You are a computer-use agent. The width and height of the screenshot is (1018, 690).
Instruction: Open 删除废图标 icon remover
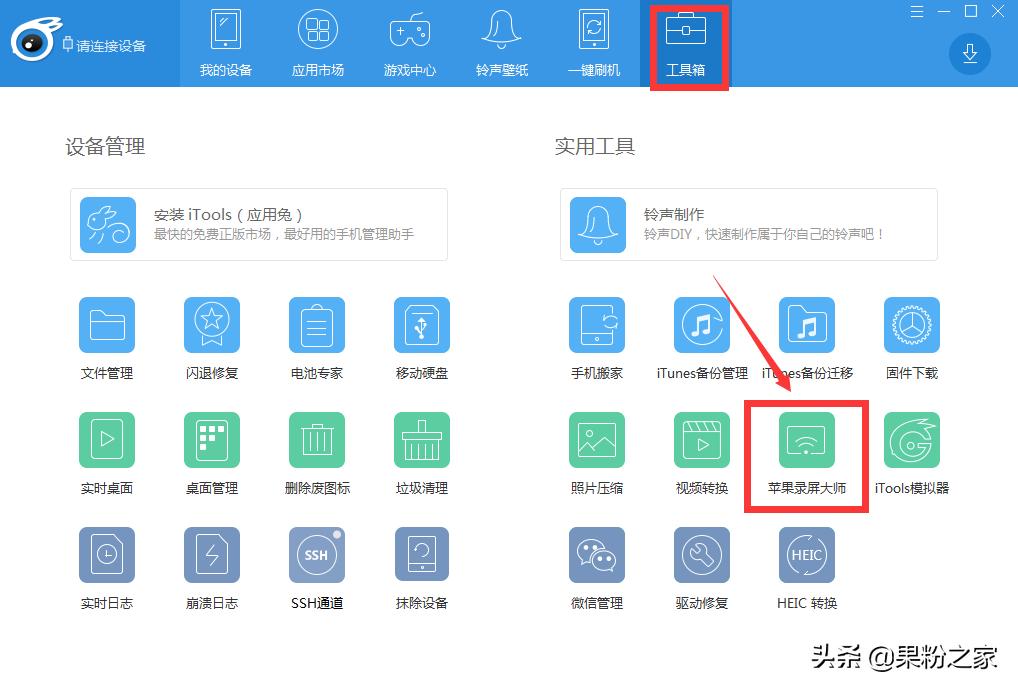tap(316, 439)
